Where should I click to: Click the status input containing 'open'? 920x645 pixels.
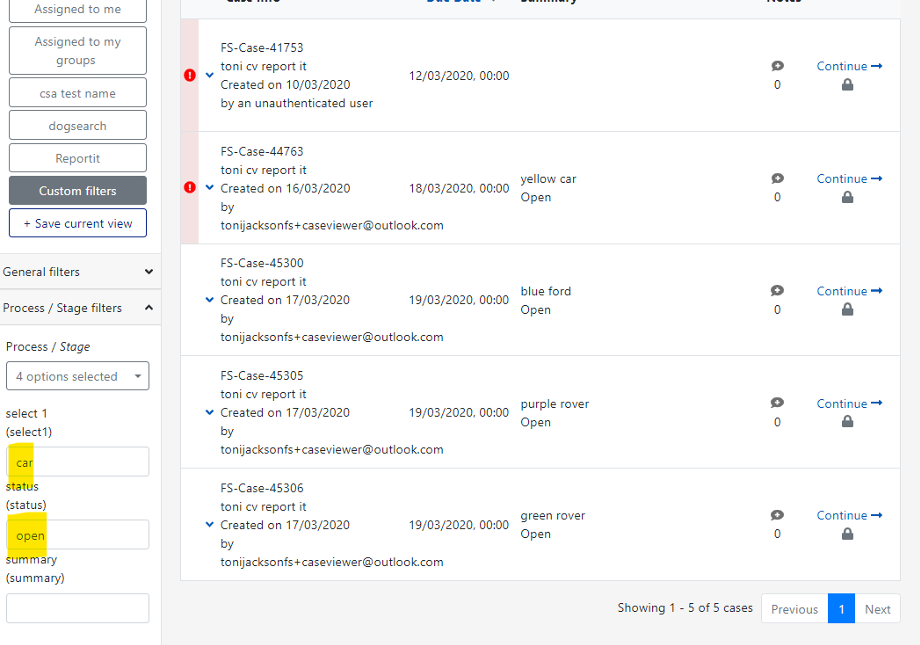tap(77, 535)
